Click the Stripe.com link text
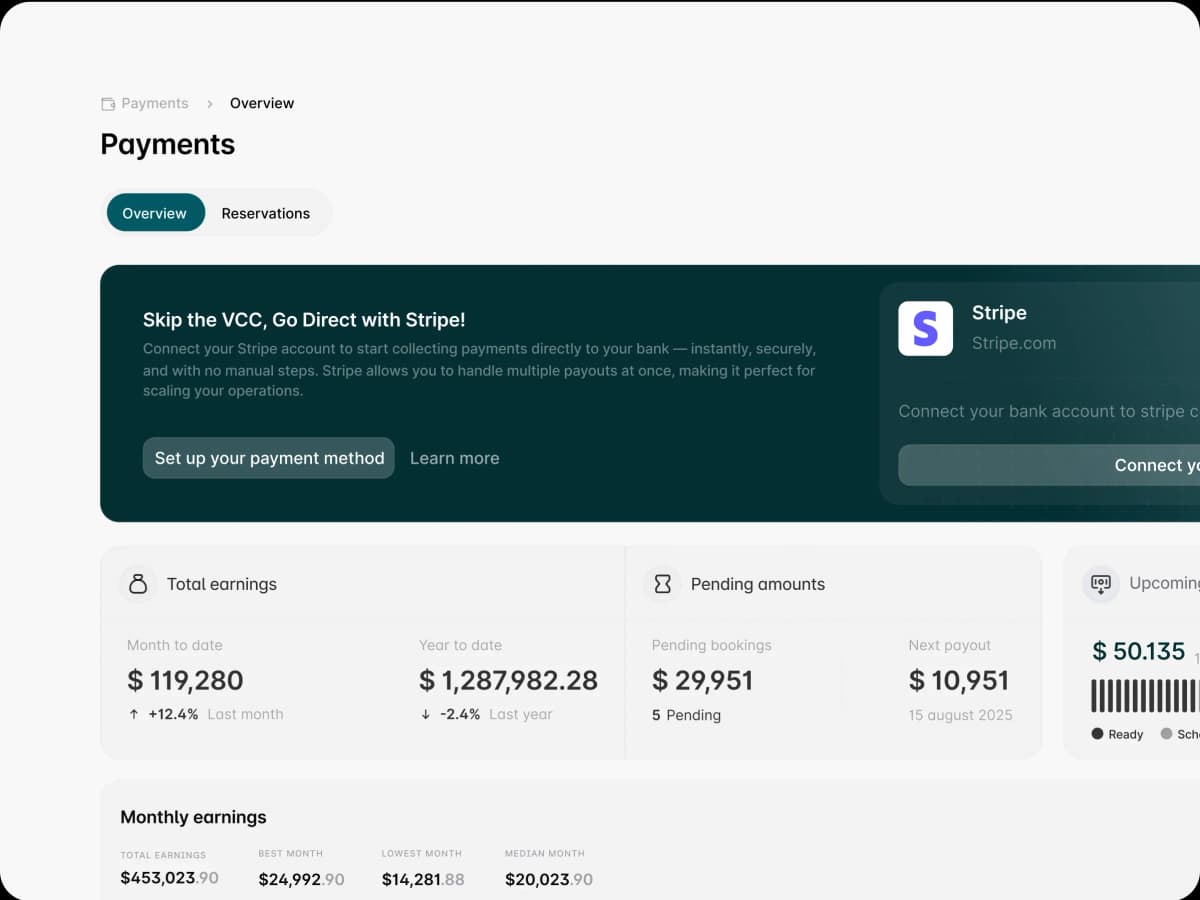Screen dimensions: 1200x900 [1013, 343]
